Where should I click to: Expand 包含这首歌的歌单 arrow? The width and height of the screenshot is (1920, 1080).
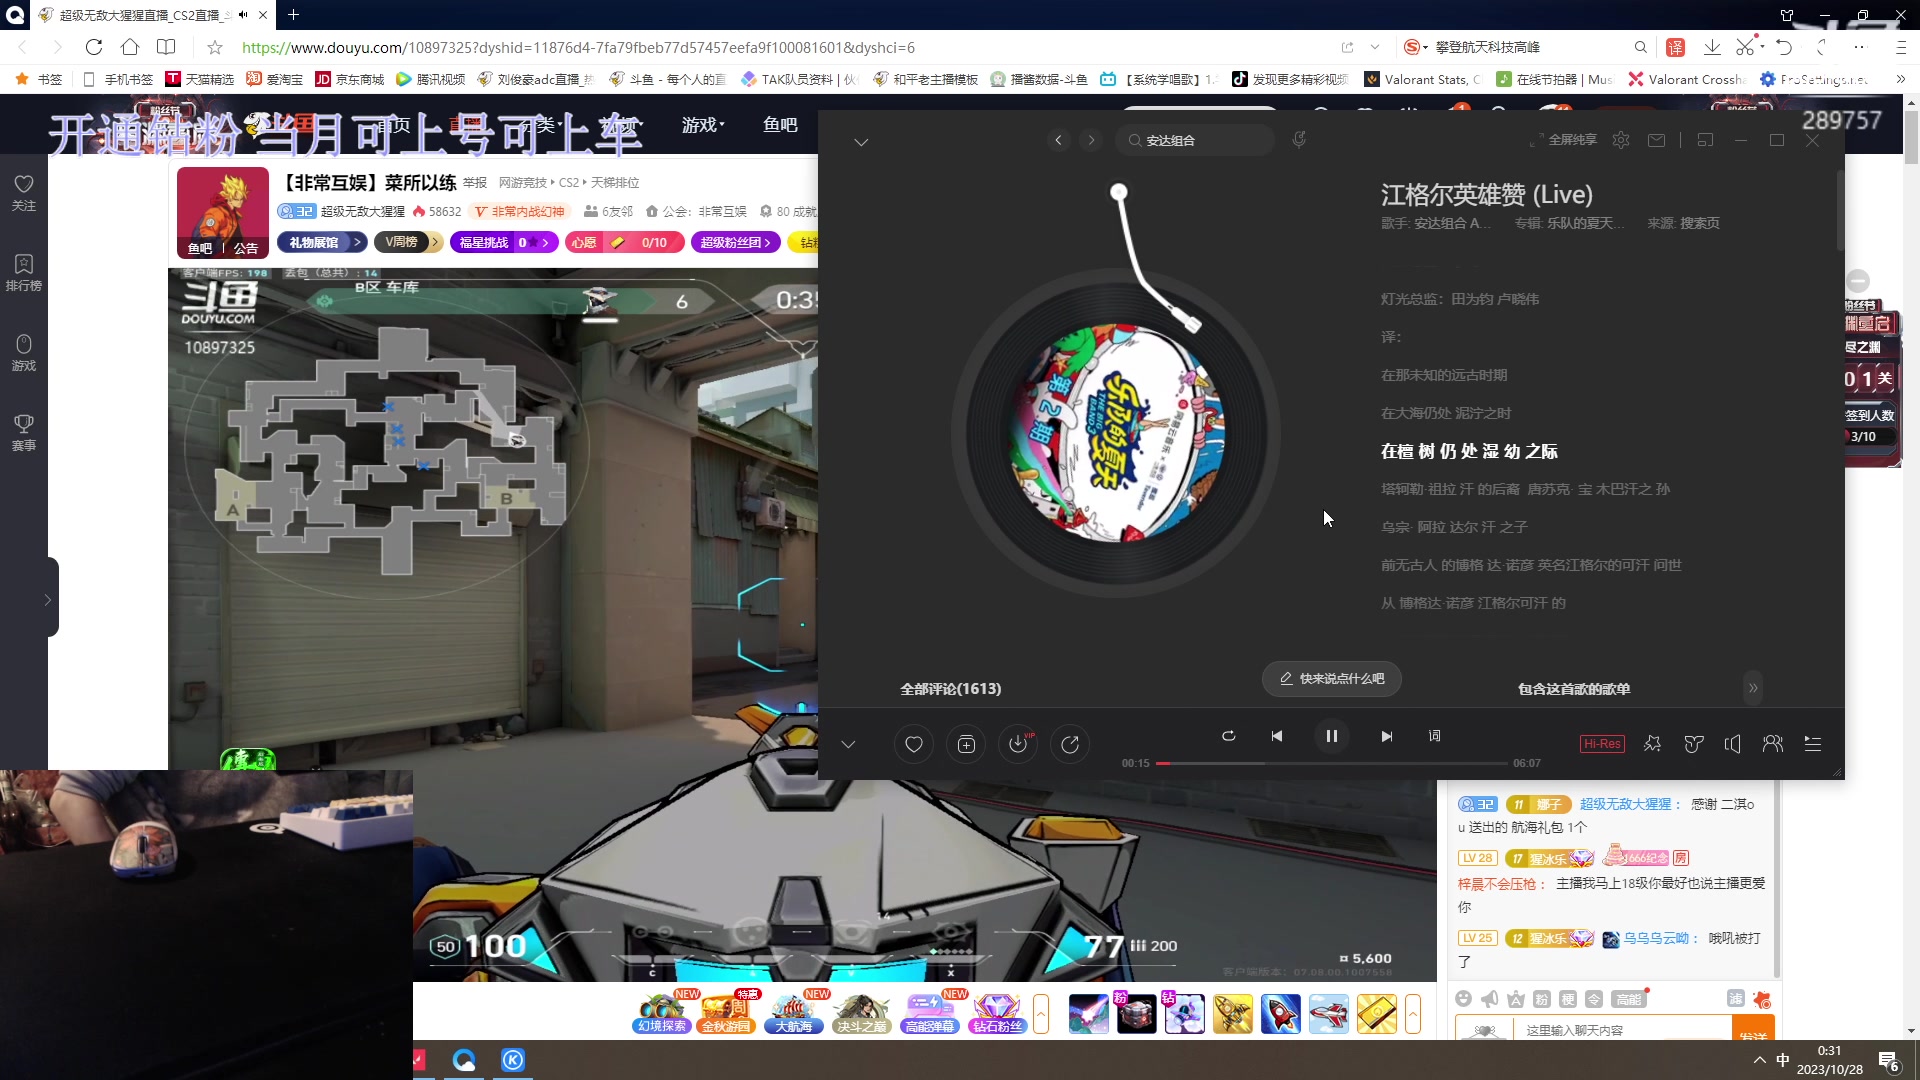tap(1753, 688)
